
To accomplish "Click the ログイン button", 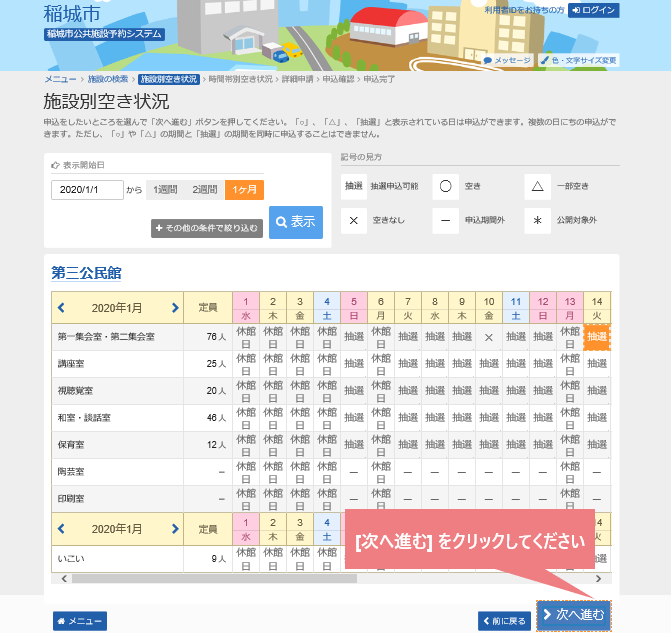I will coord(593,10).
